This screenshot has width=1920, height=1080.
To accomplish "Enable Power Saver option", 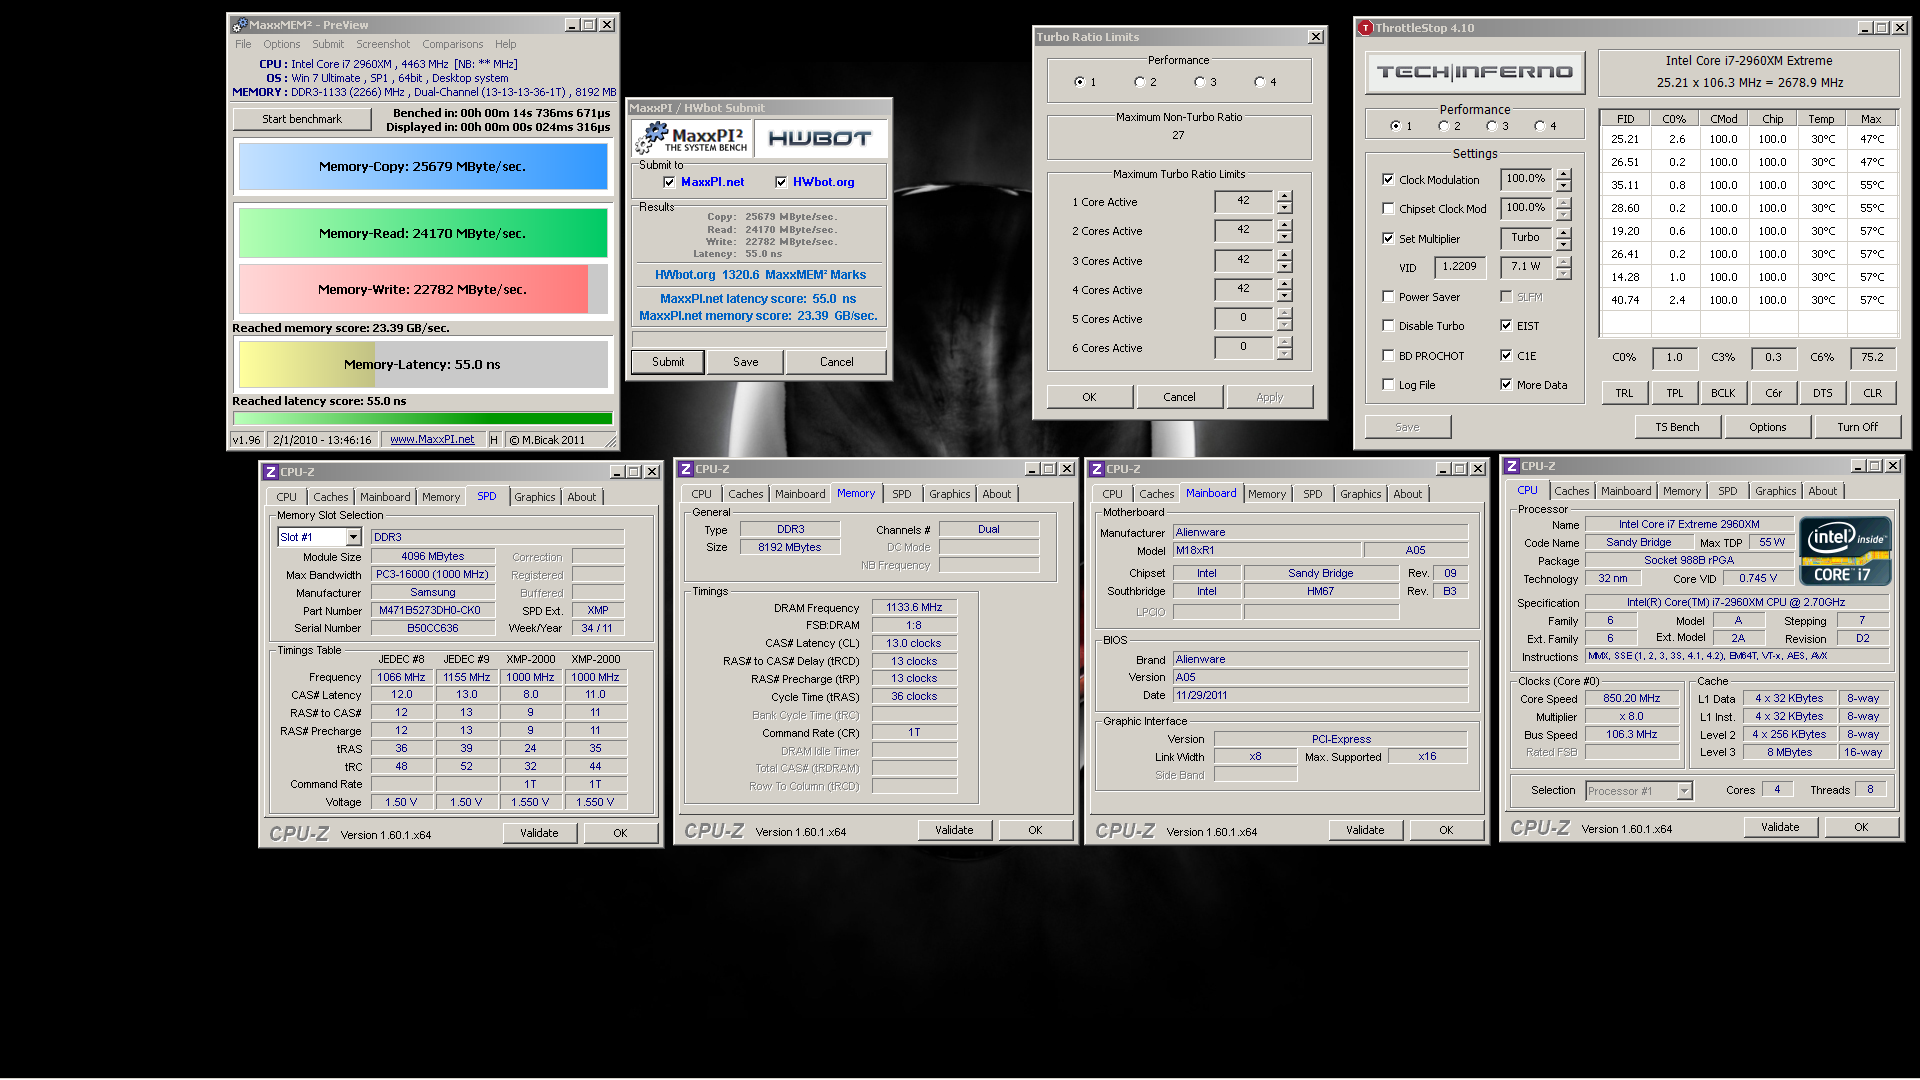I will point(1388,297).
